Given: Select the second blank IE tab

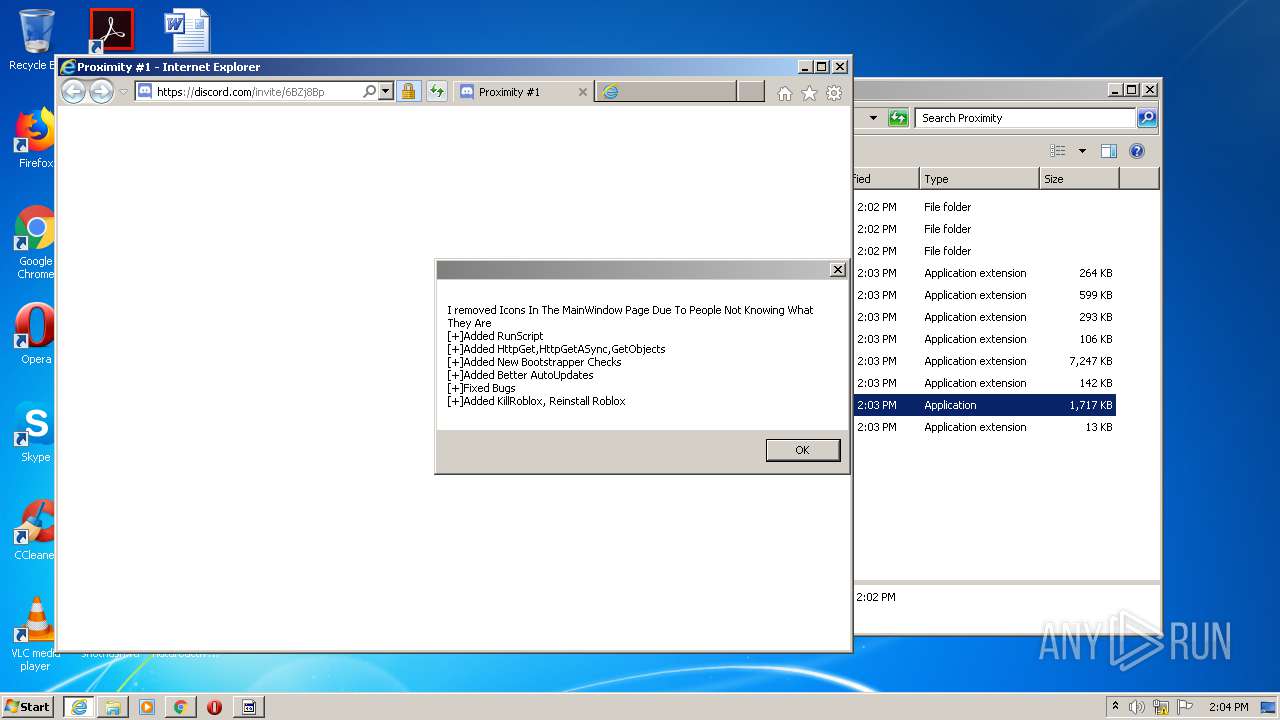Looking at the screenshot, I should pyautogui.click(x=666, y=92).
